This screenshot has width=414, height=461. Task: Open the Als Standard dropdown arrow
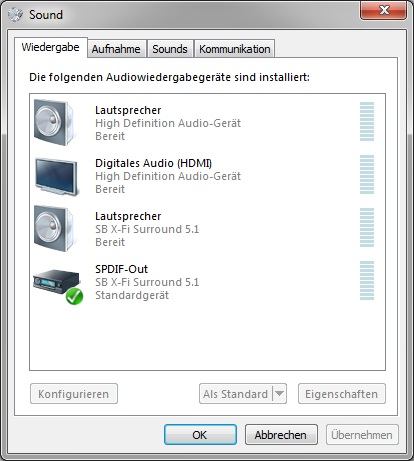point(280,394)
